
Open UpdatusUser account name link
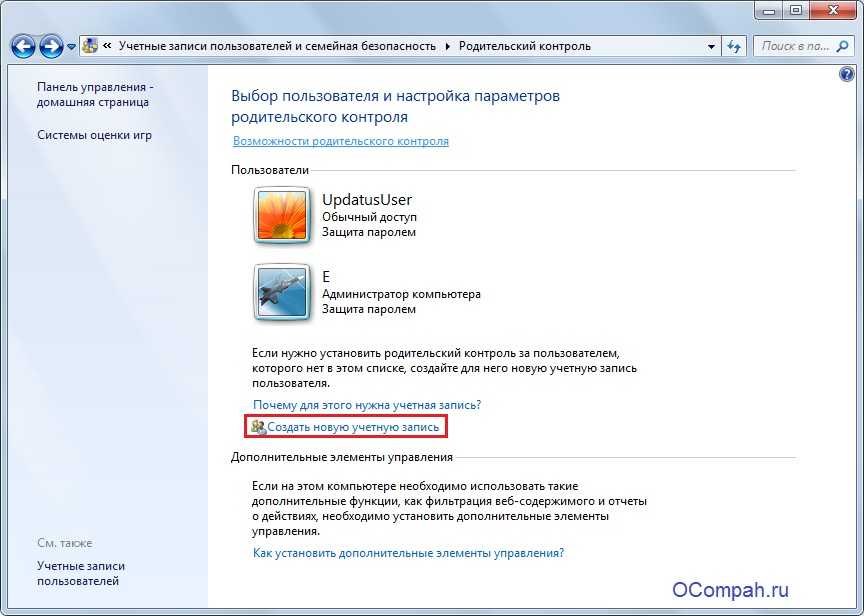(366, 199)
